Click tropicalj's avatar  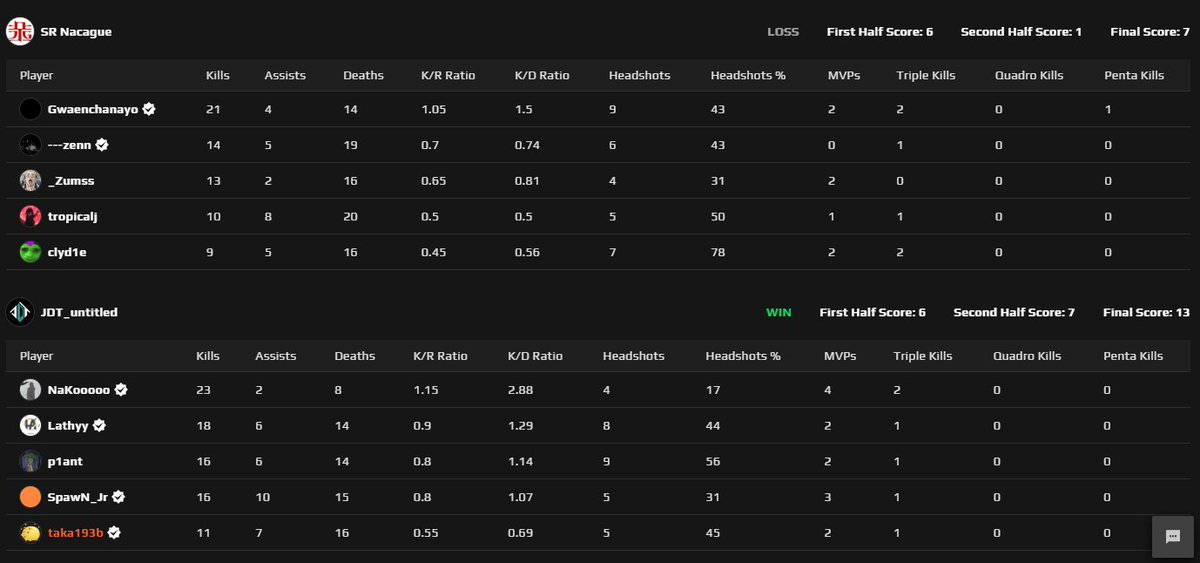tap(30, 216)
